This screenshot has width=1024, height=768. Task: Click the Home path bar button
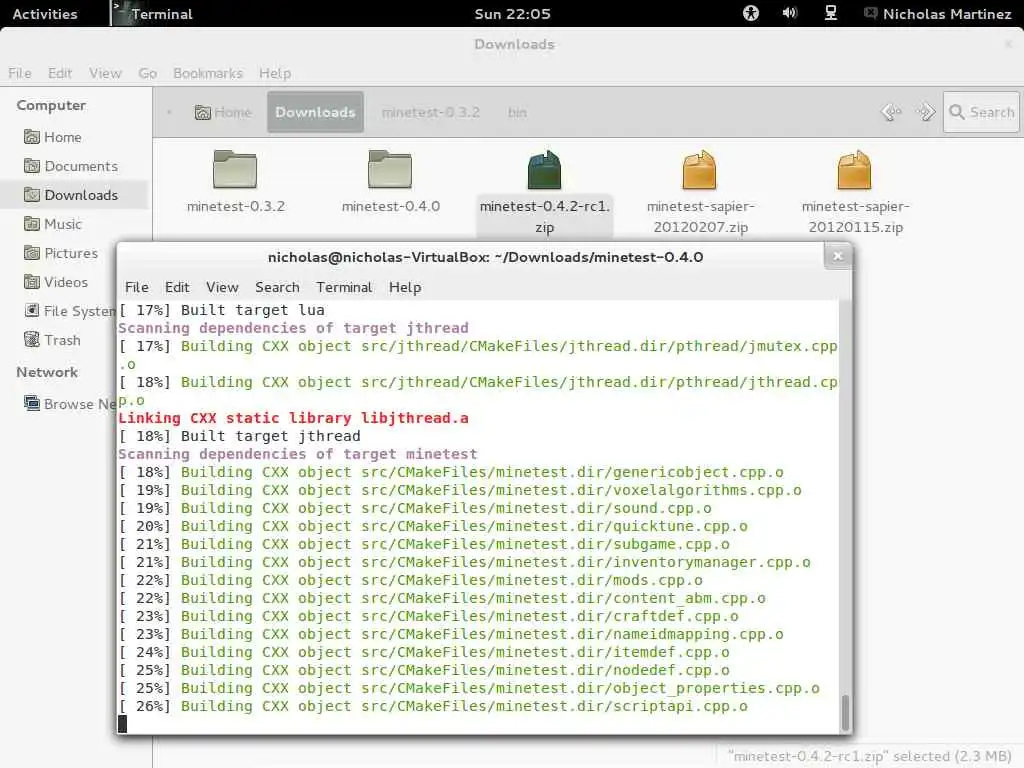point(223,112)
